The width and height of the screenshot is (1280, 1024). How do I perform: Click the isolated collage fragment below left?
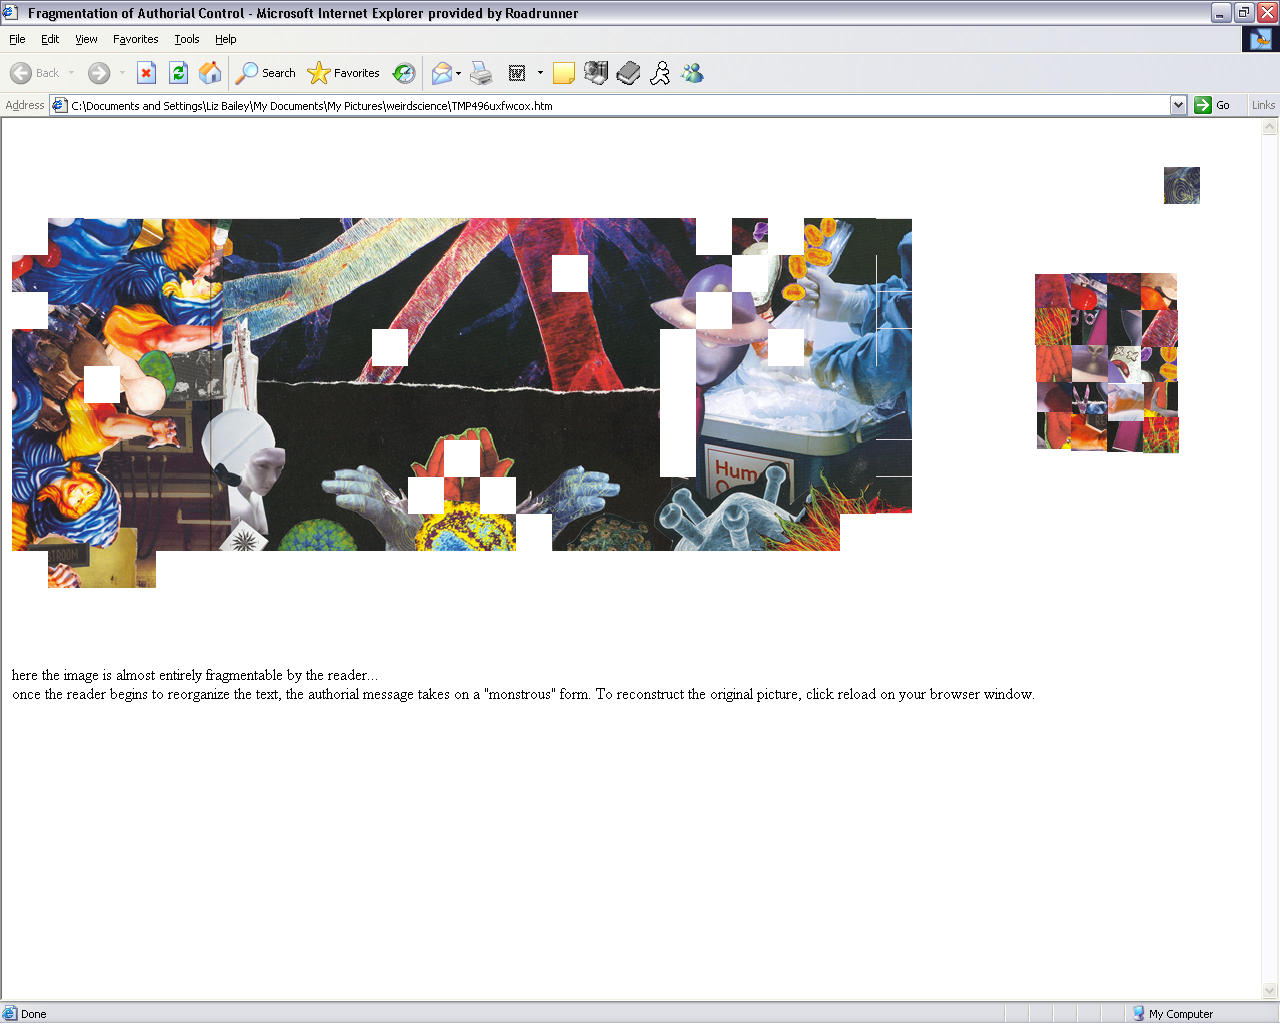(102, 569)
